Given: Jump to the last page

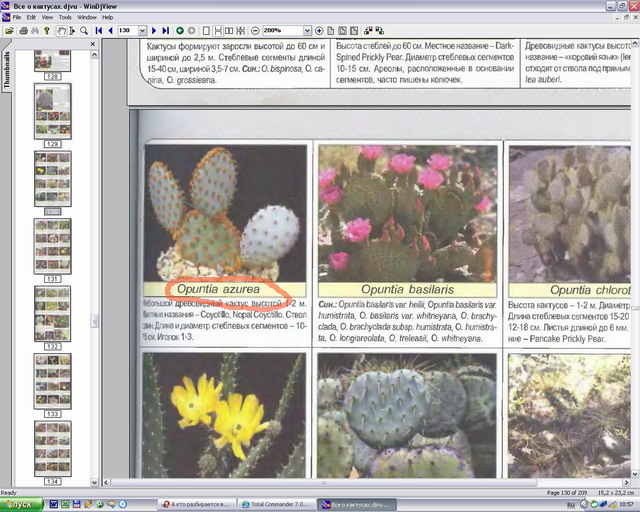Looking at the screenshot, I should coord(165,31).
